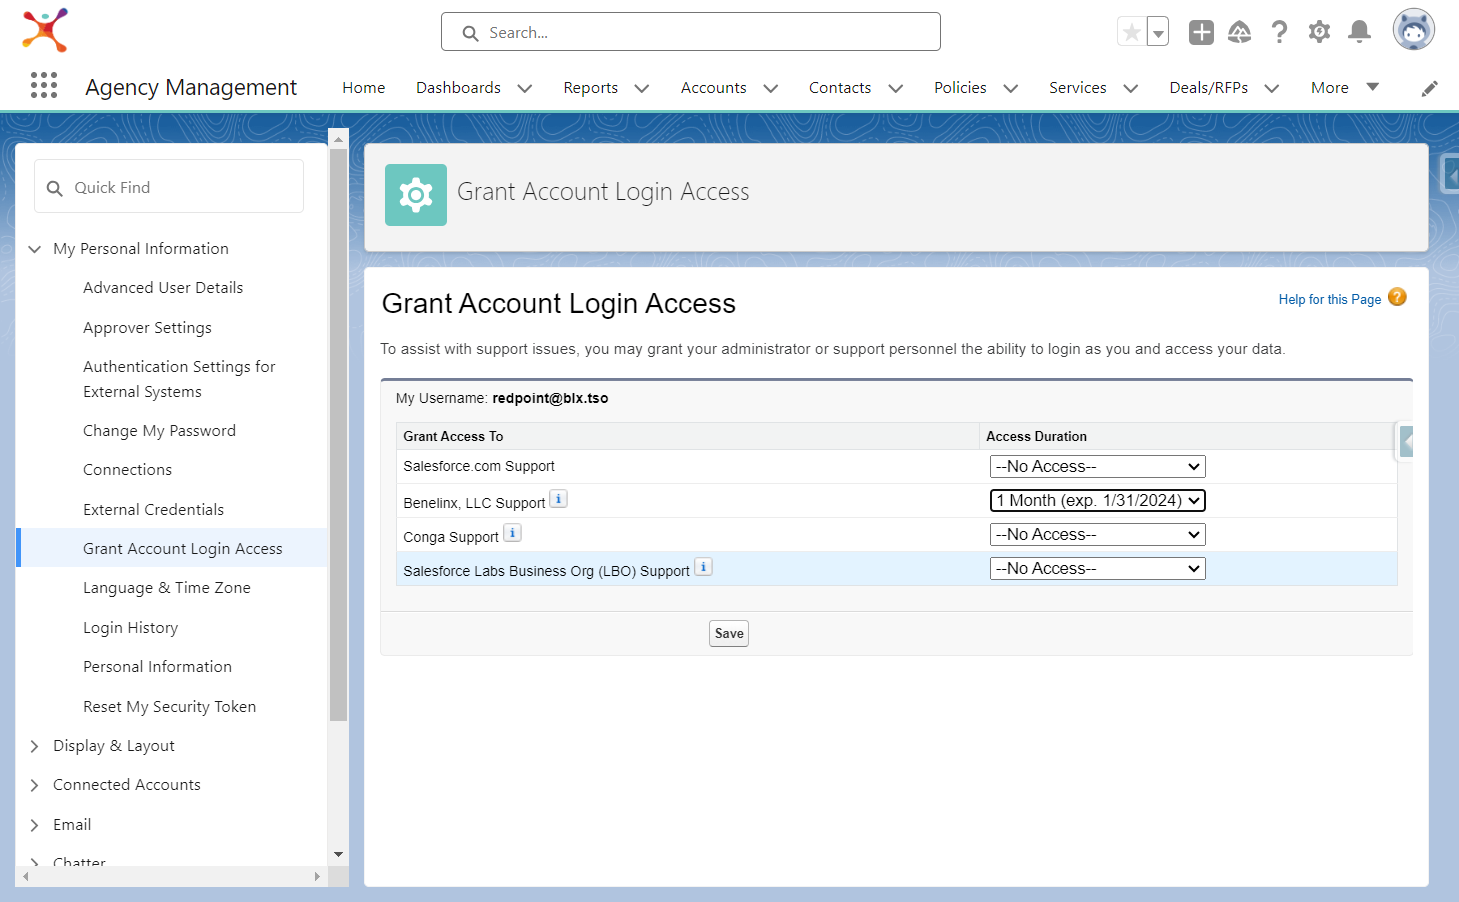Click the Help for this Page link
The image size is (1459, 902).
(x=1329, y=299)
